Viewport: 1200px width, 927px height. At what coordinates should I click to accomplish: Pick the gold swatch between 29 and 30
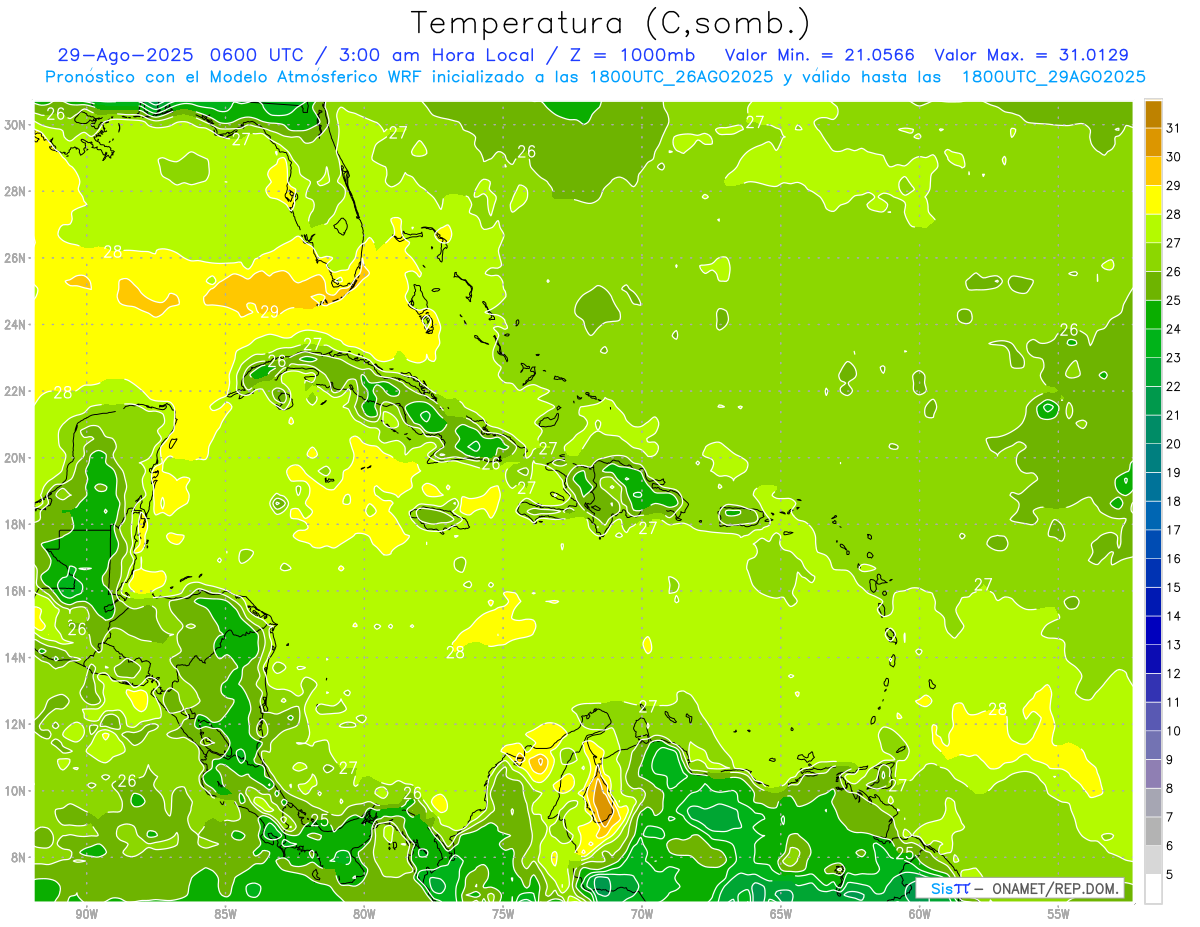[x=1153, y=171]
